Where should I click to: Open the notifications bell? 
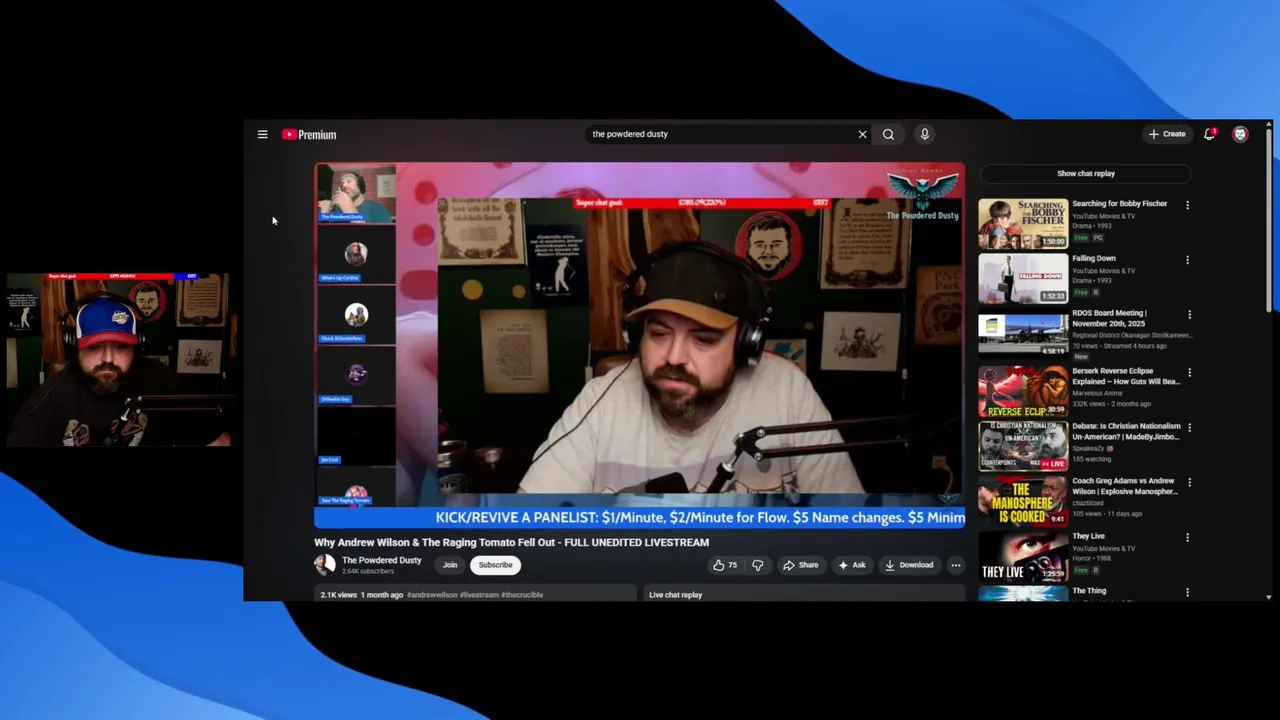click(x=1210, y=134)
